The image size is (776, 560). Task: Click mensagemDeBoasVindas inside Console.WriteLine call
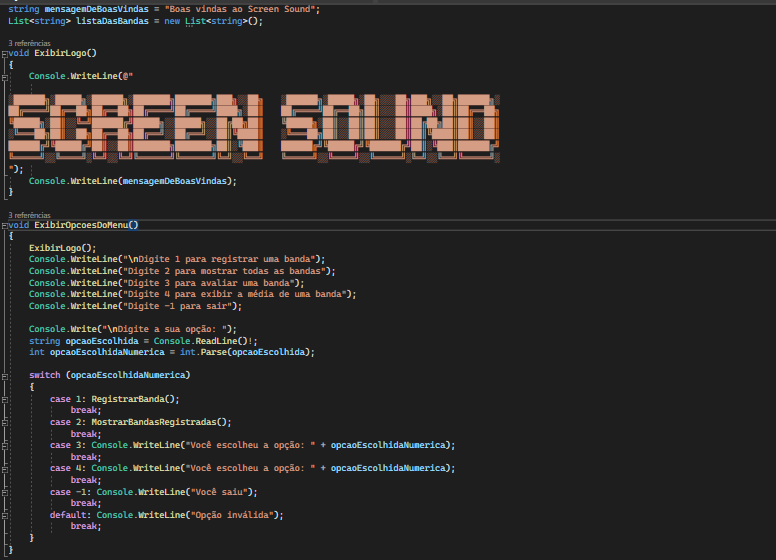pyautogui.click(x=175, y=181)
